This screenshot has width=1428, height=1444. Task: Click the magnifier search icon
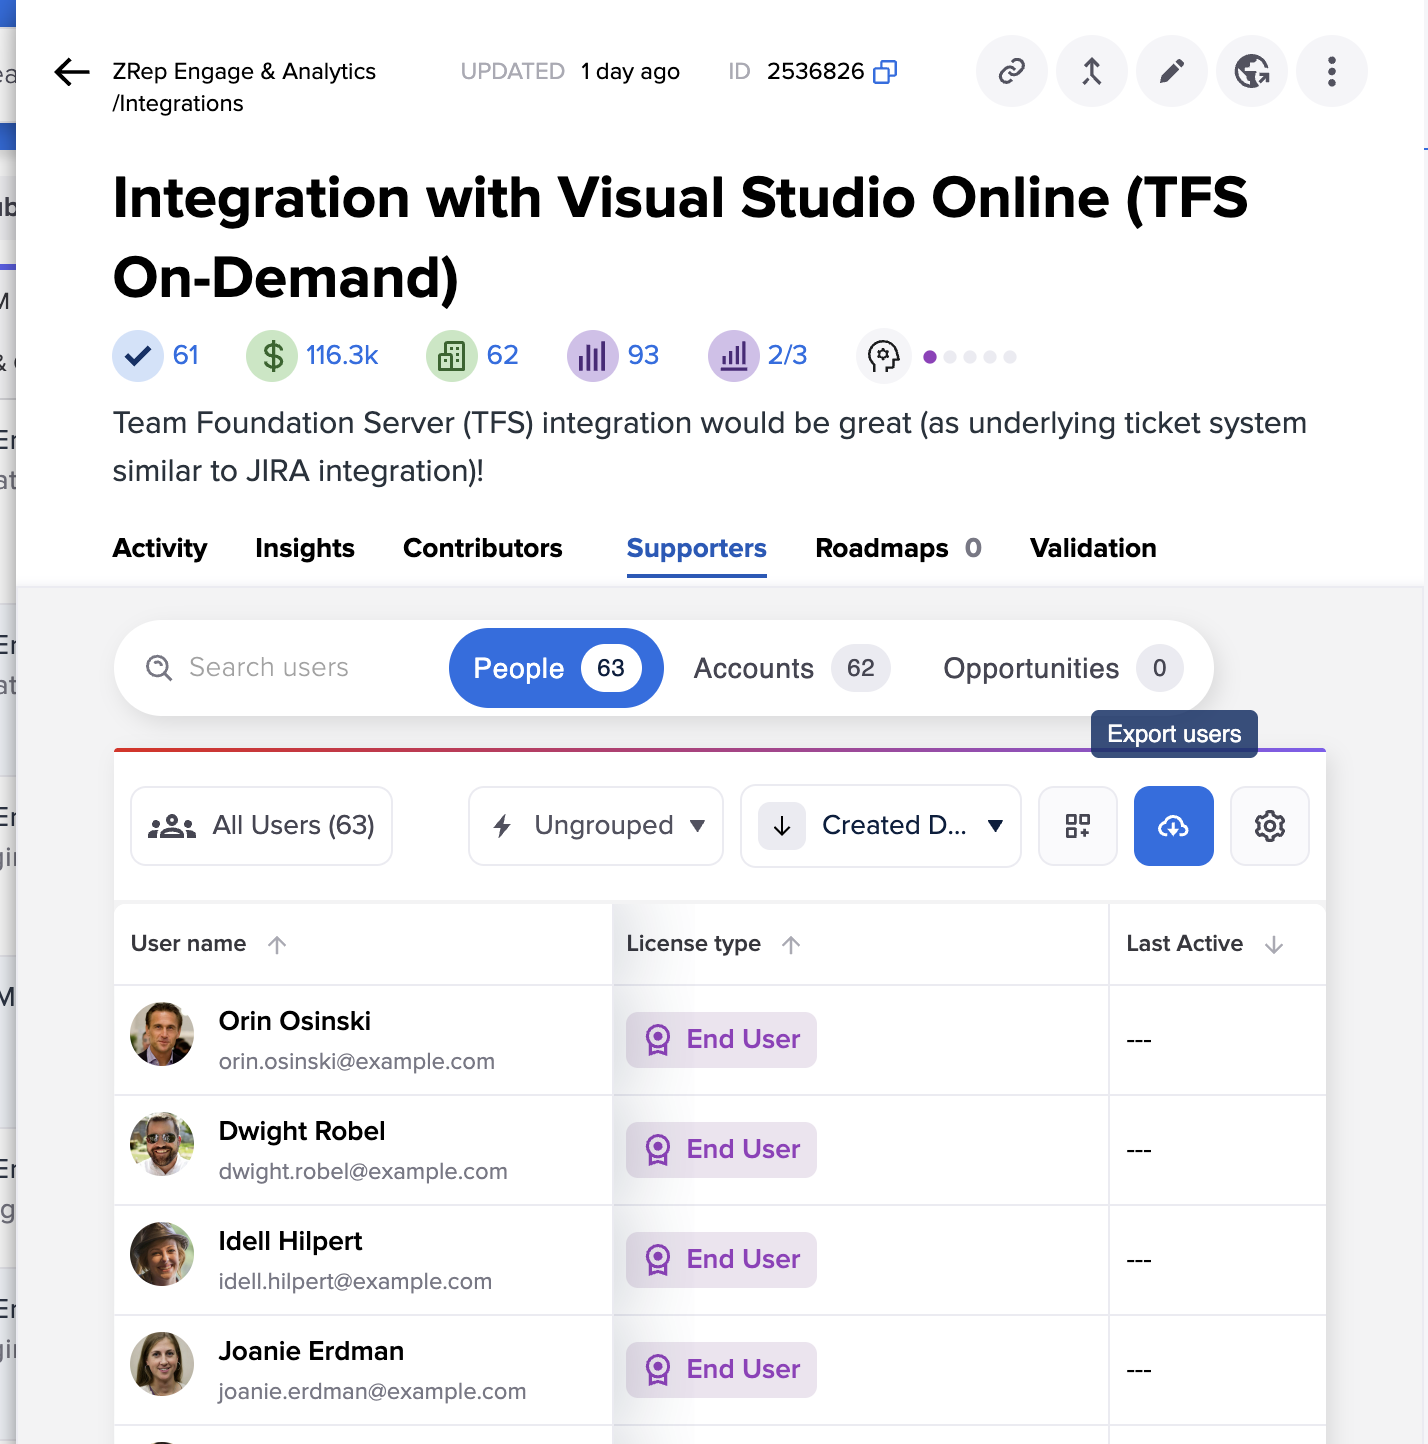point(159,668)
